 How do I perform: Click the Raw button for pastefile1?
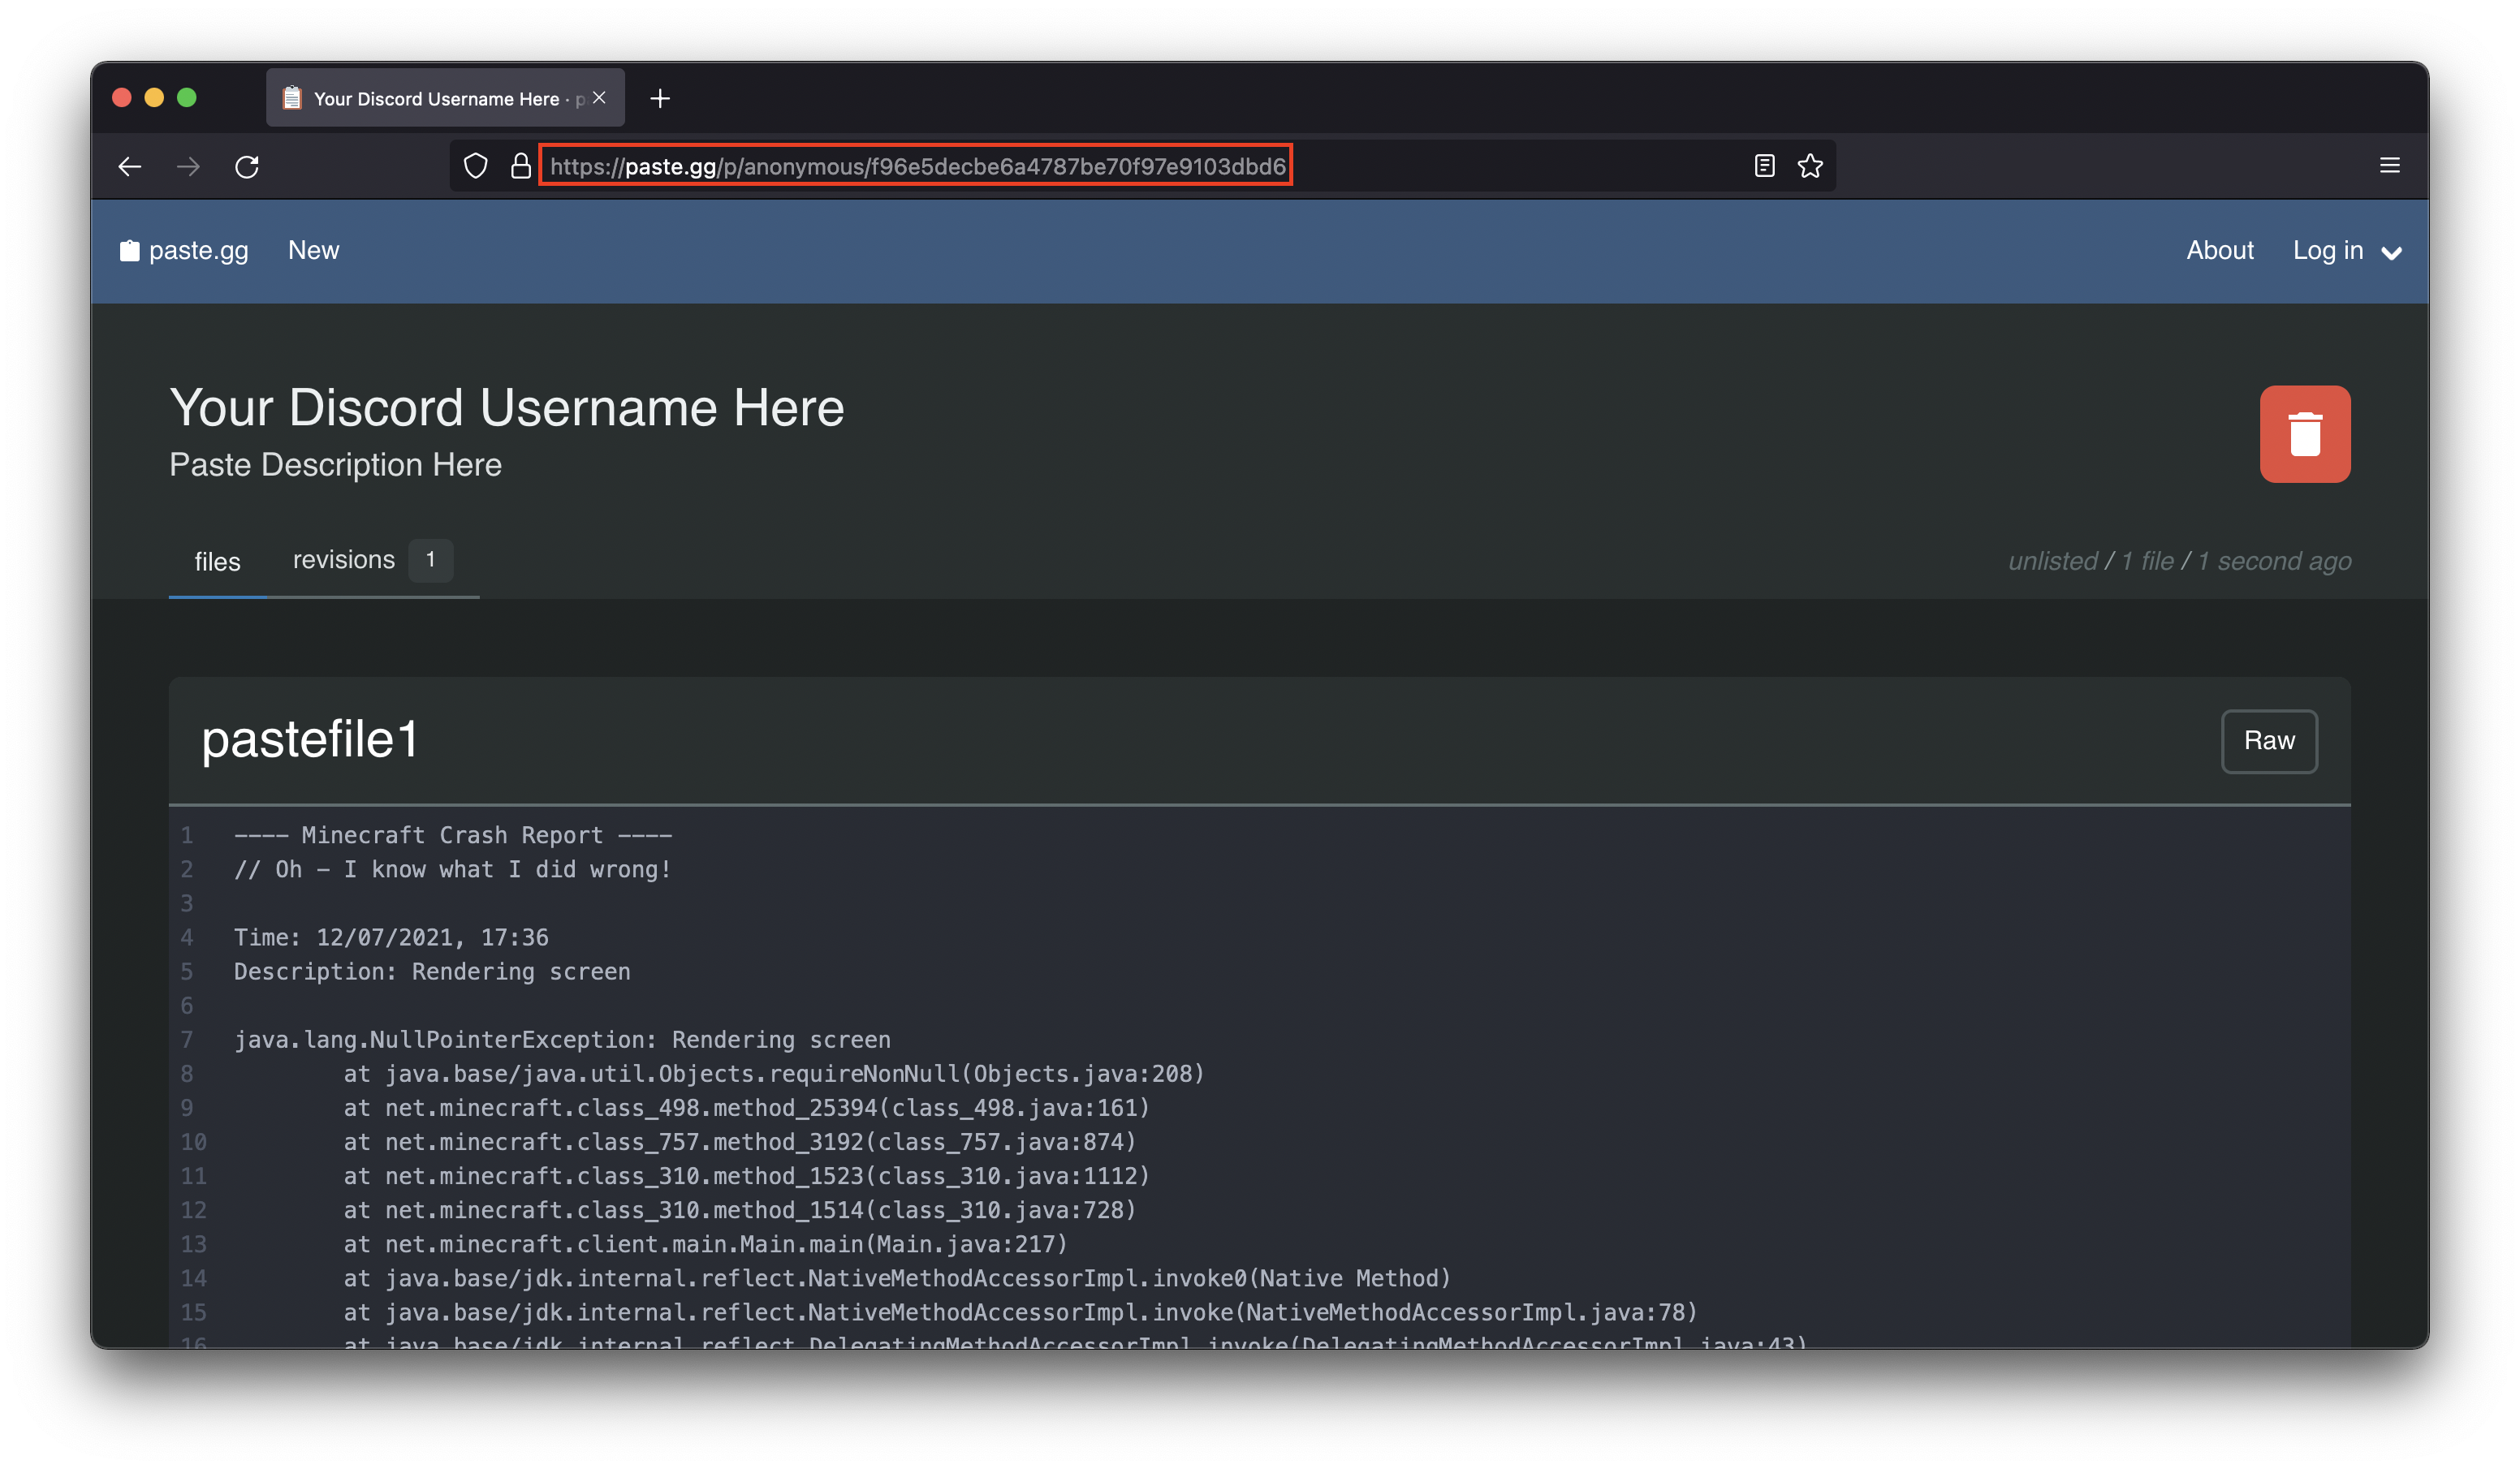[x=2270, y=739]
